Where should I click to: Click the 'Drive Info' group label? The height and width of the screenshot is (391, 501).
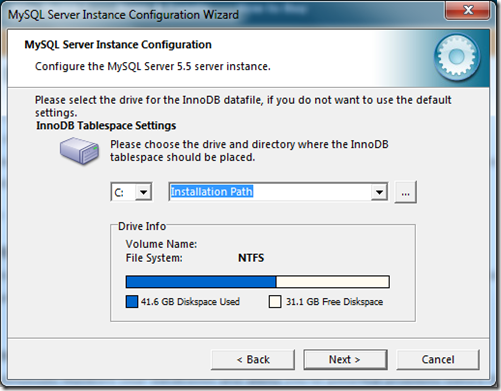142,226
